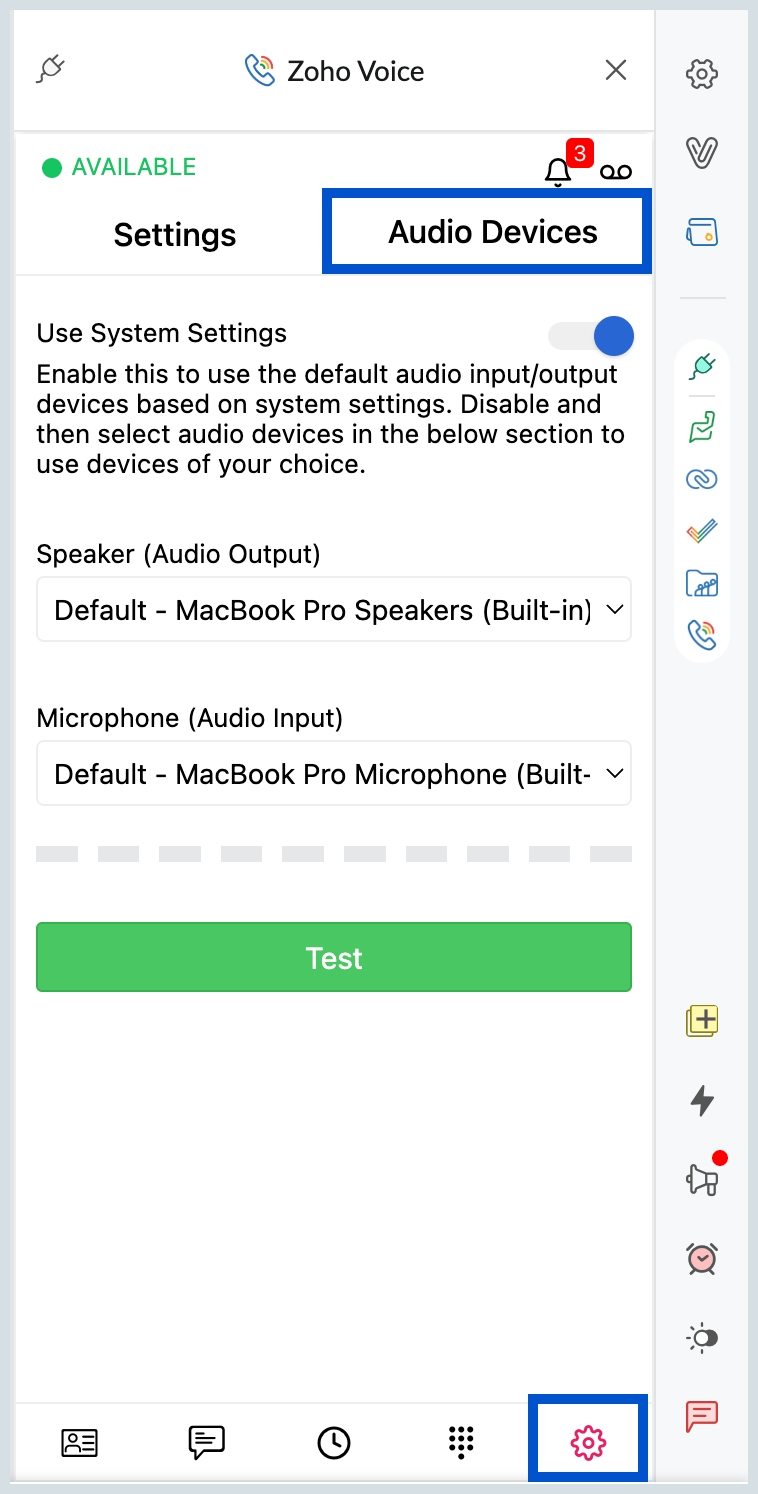Open the sticky note plus icon

703,1021
